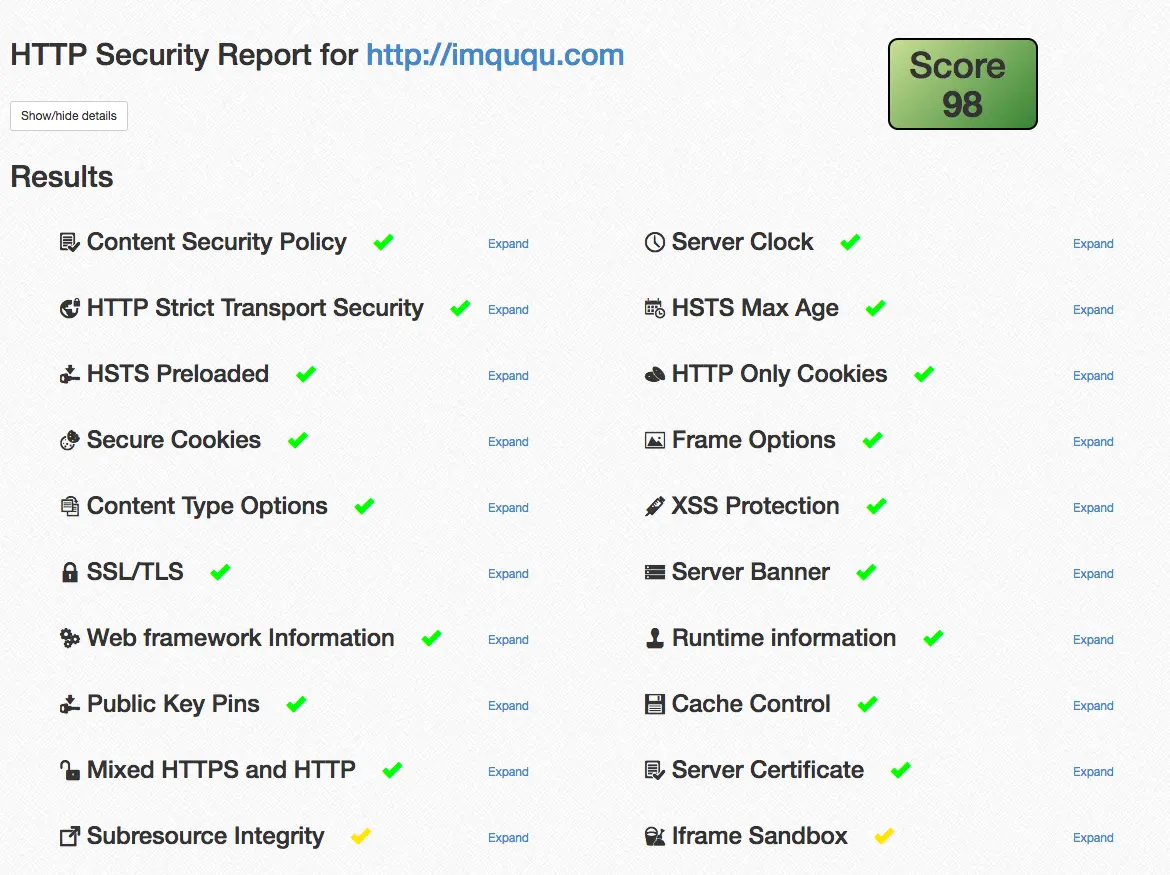Open the http://imququ.com link

[x=494, y=55]
